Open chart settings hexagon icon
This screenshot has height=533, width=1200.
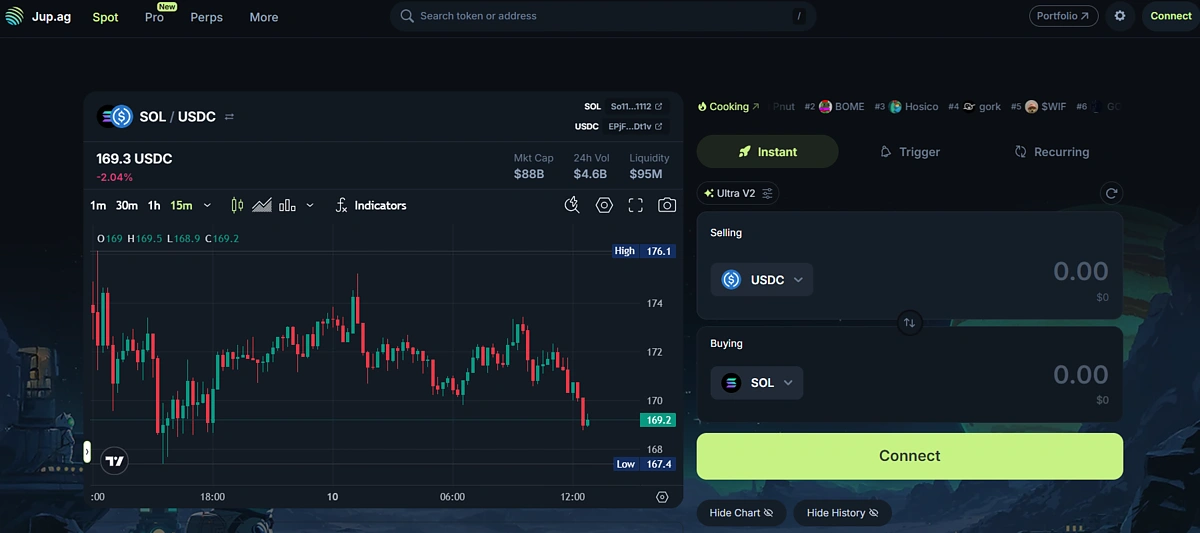click(x=604, y=205)
